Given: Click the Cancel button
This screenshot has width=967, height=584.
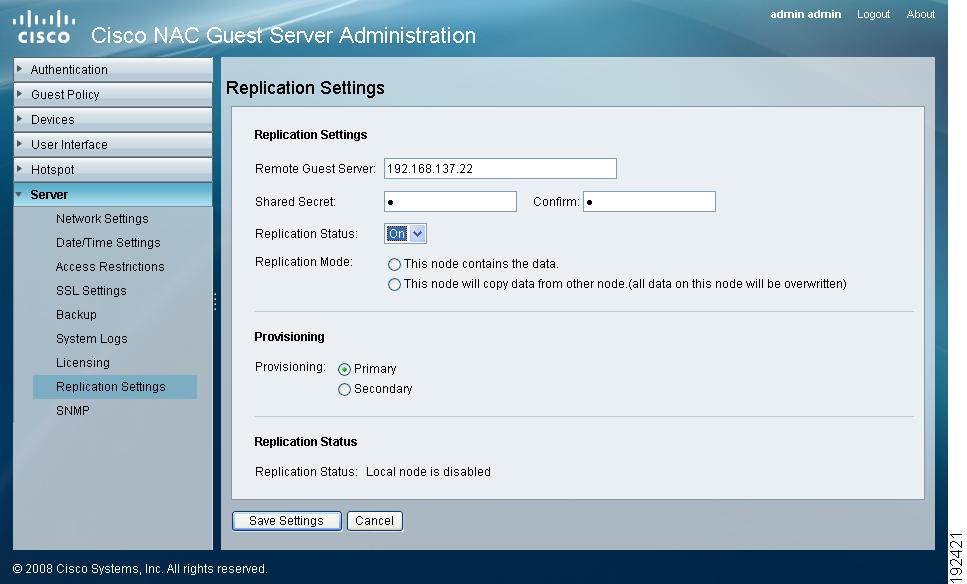Looking at the screenshot, I should click(x=374, y=521).
